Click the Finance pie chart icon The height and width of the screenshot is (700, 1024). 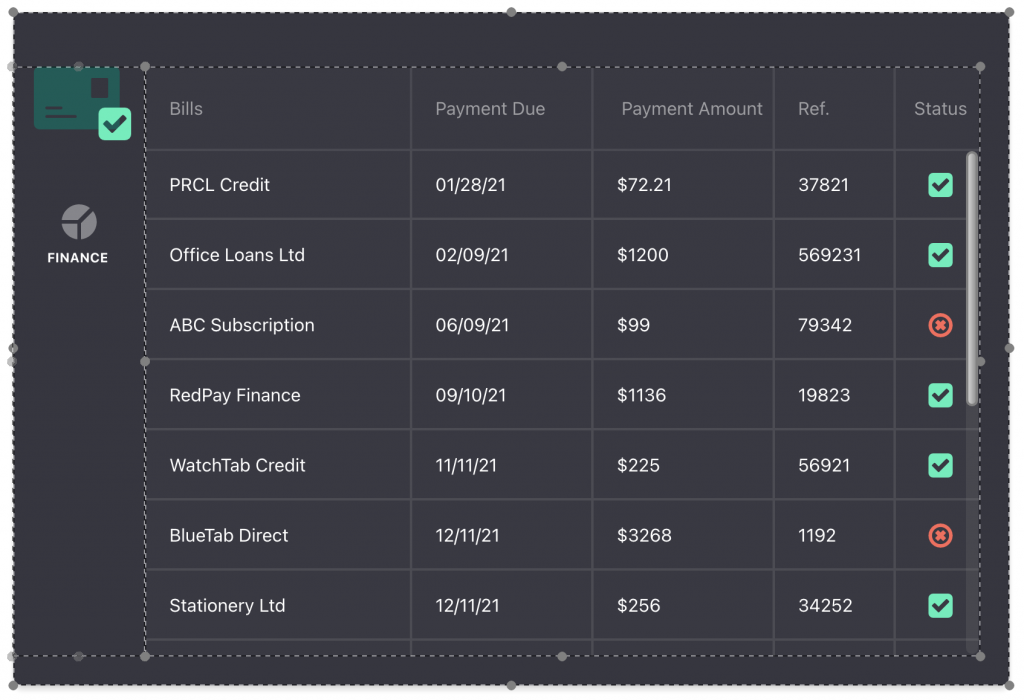click(x=79, y=222)
